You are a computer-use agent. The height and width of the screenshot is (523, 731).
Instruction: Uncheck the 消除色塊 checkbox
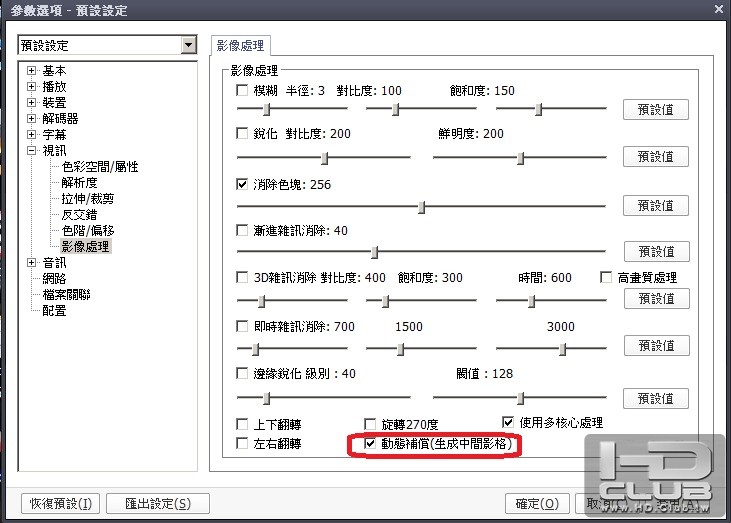(x=242, y=185)
